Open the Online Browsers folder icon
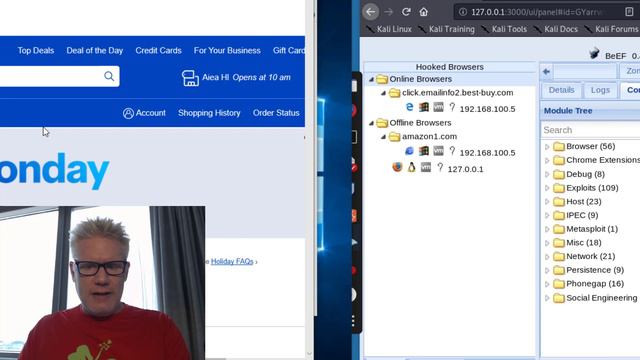 click(382, 79)
